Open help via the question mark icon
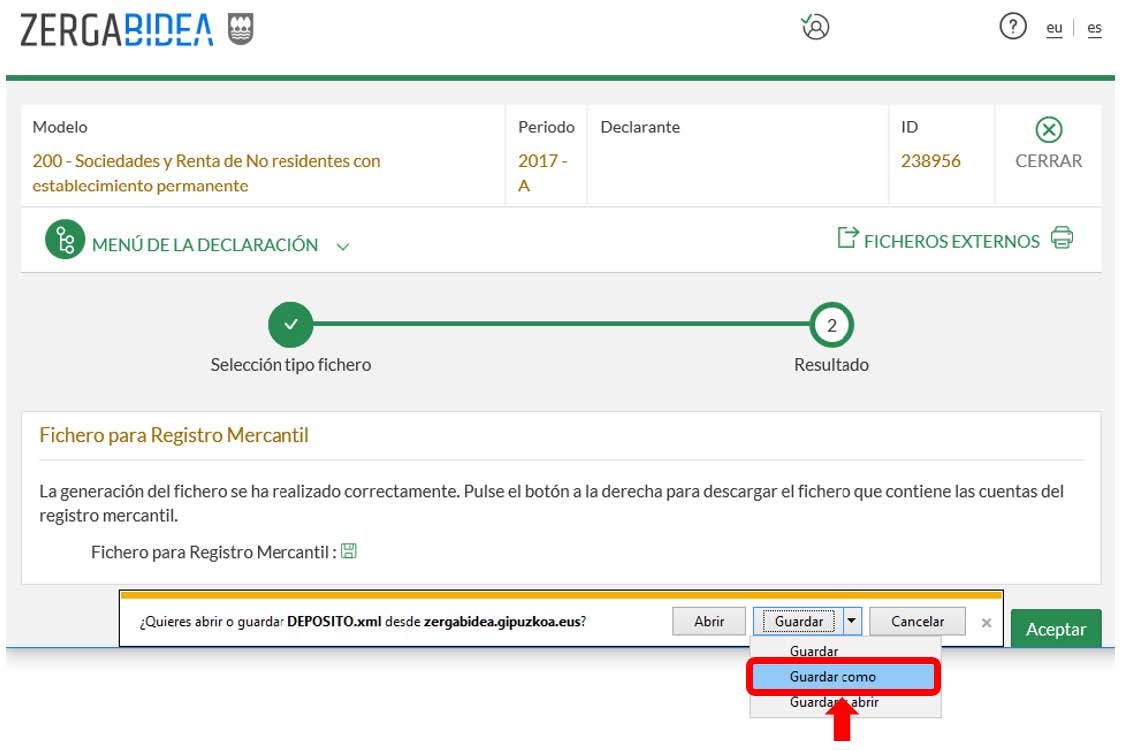Viewport: 1123px width, 750px height. pos(1013,27)
